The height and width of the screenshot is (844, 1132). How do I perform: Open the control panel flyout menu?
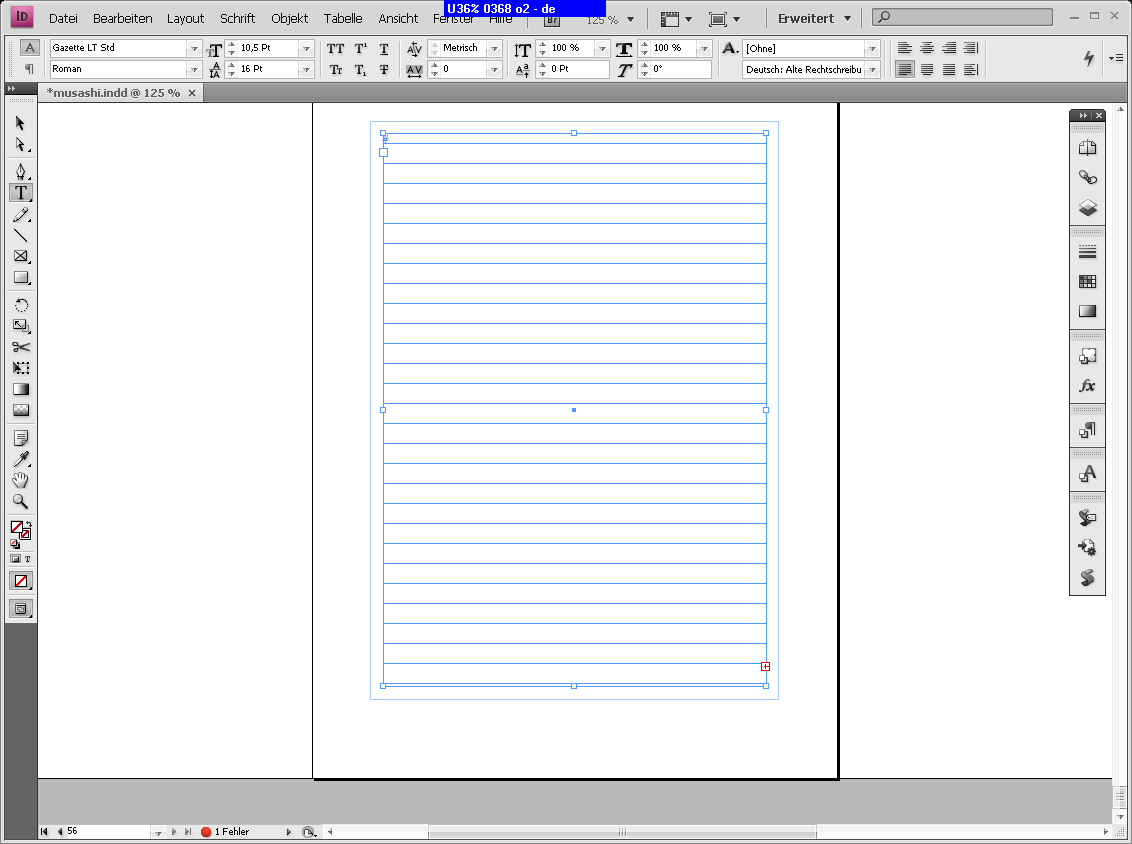pyautogui.click(x=1116, y=58)
